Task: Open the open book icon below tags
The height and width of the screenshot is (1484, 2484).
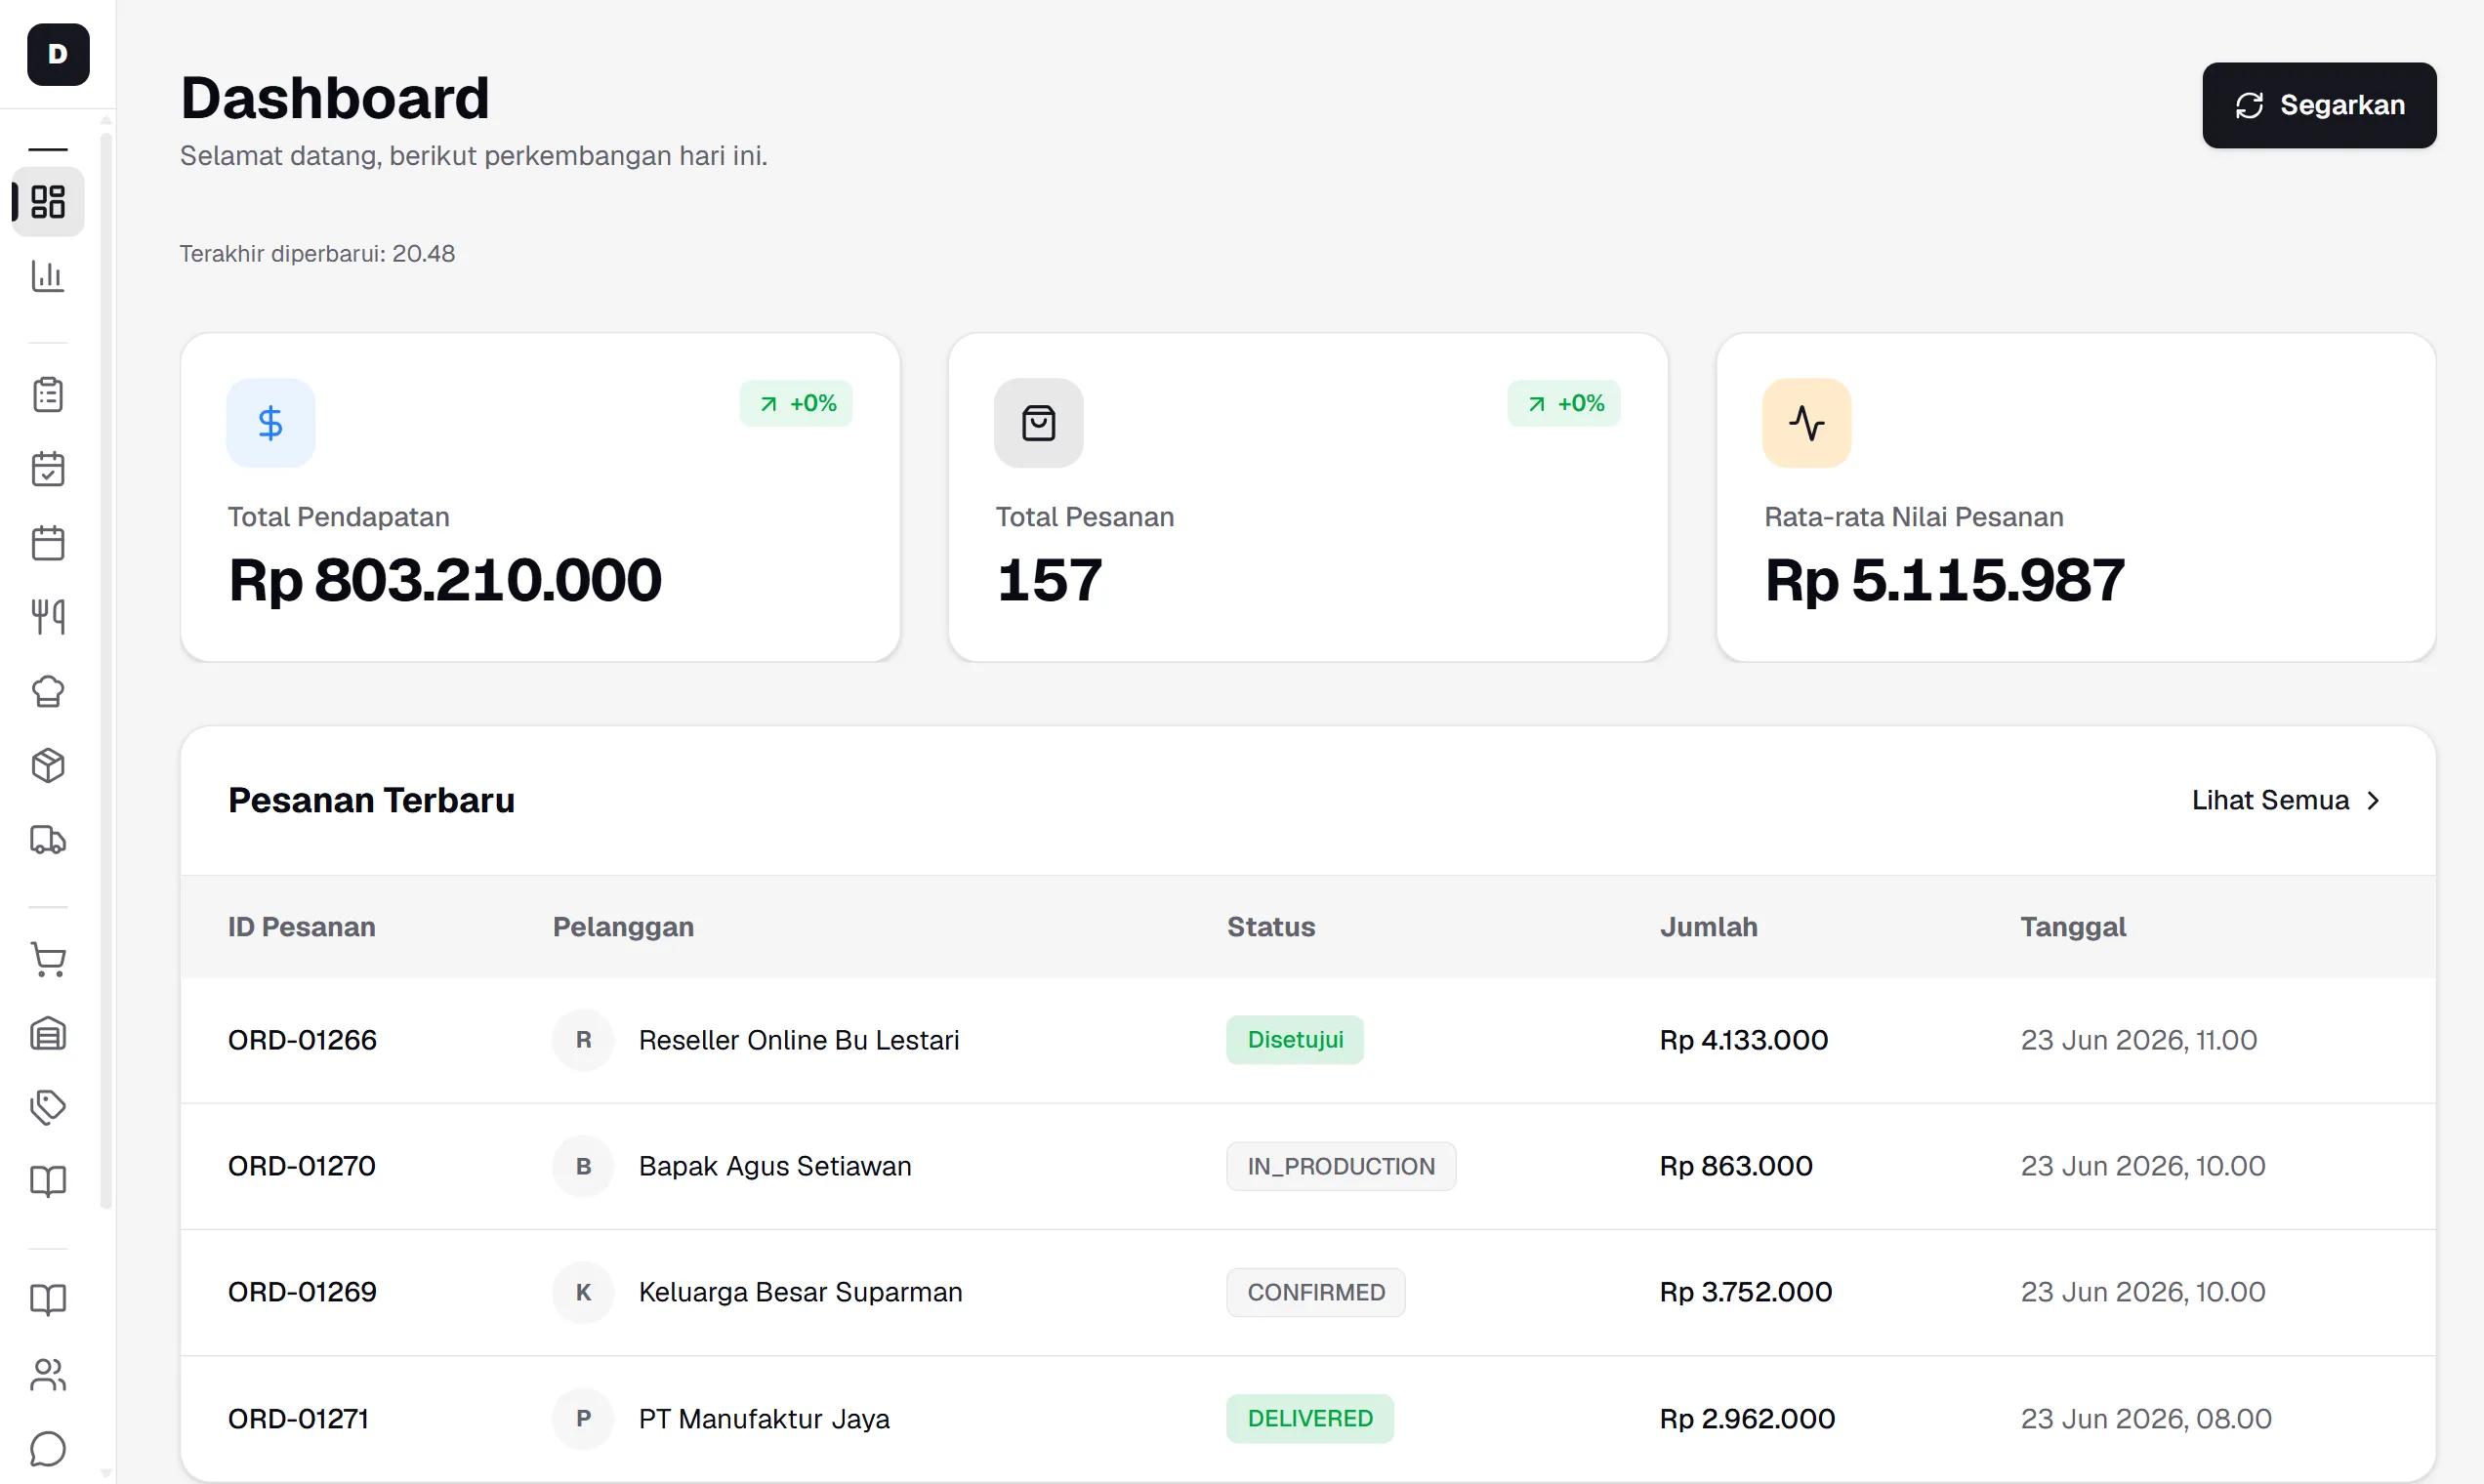Action: [48, 1181]
